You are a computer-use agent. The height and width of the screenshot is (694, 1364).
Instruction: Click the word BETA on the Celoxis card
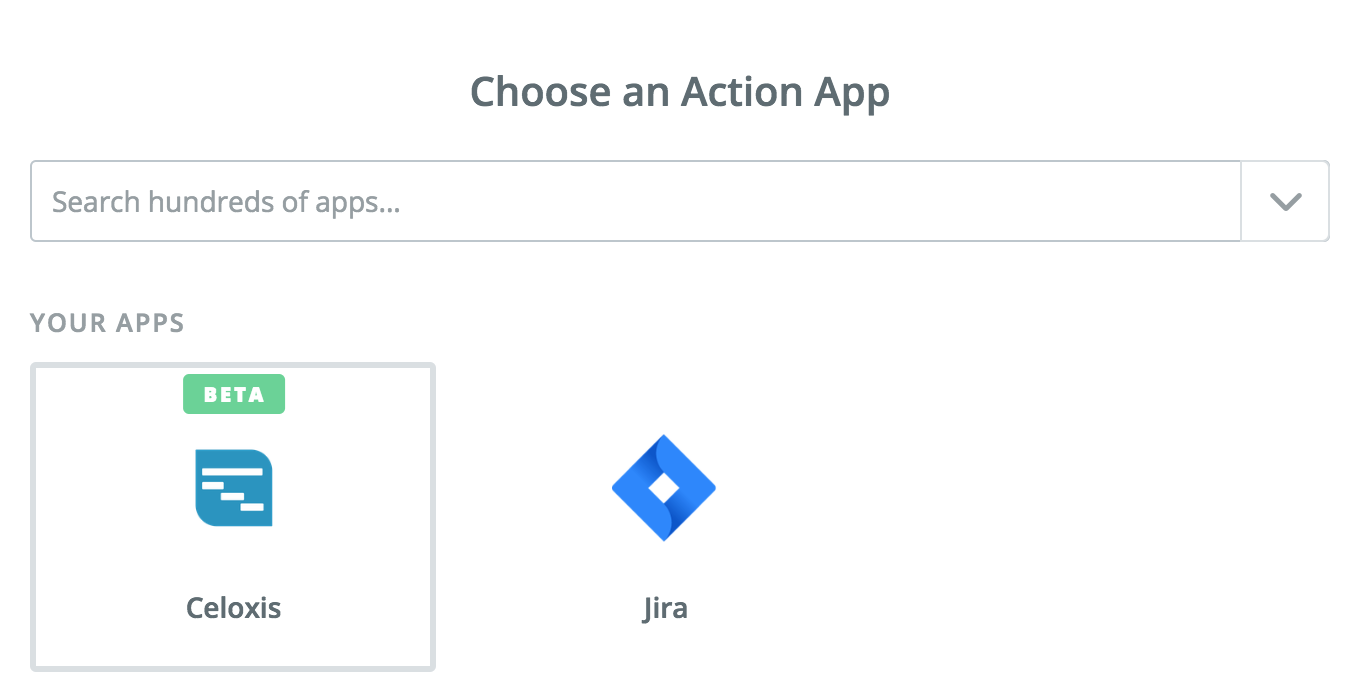[x=234, y=394]
